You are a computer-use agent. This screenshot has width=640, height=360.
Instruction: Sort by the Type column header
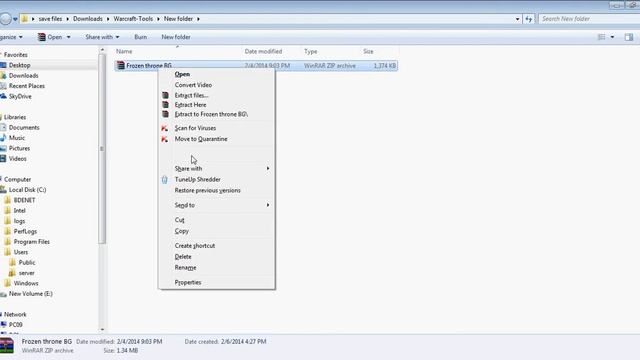[x=311, y=51]
